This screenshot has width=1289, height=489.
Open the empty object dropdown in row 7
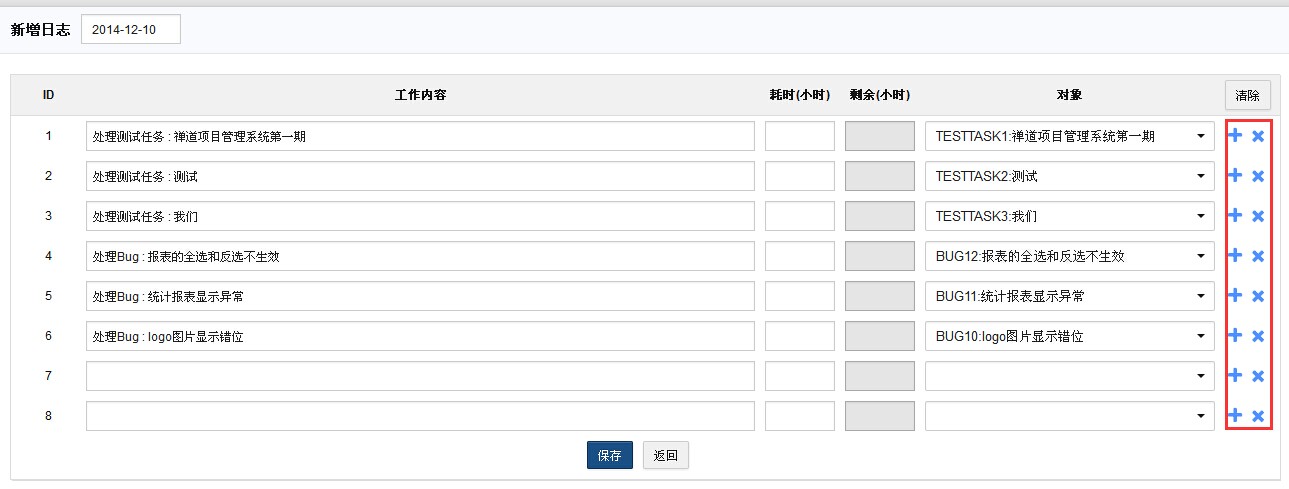pyautogui.click(x=1069, y=376)
